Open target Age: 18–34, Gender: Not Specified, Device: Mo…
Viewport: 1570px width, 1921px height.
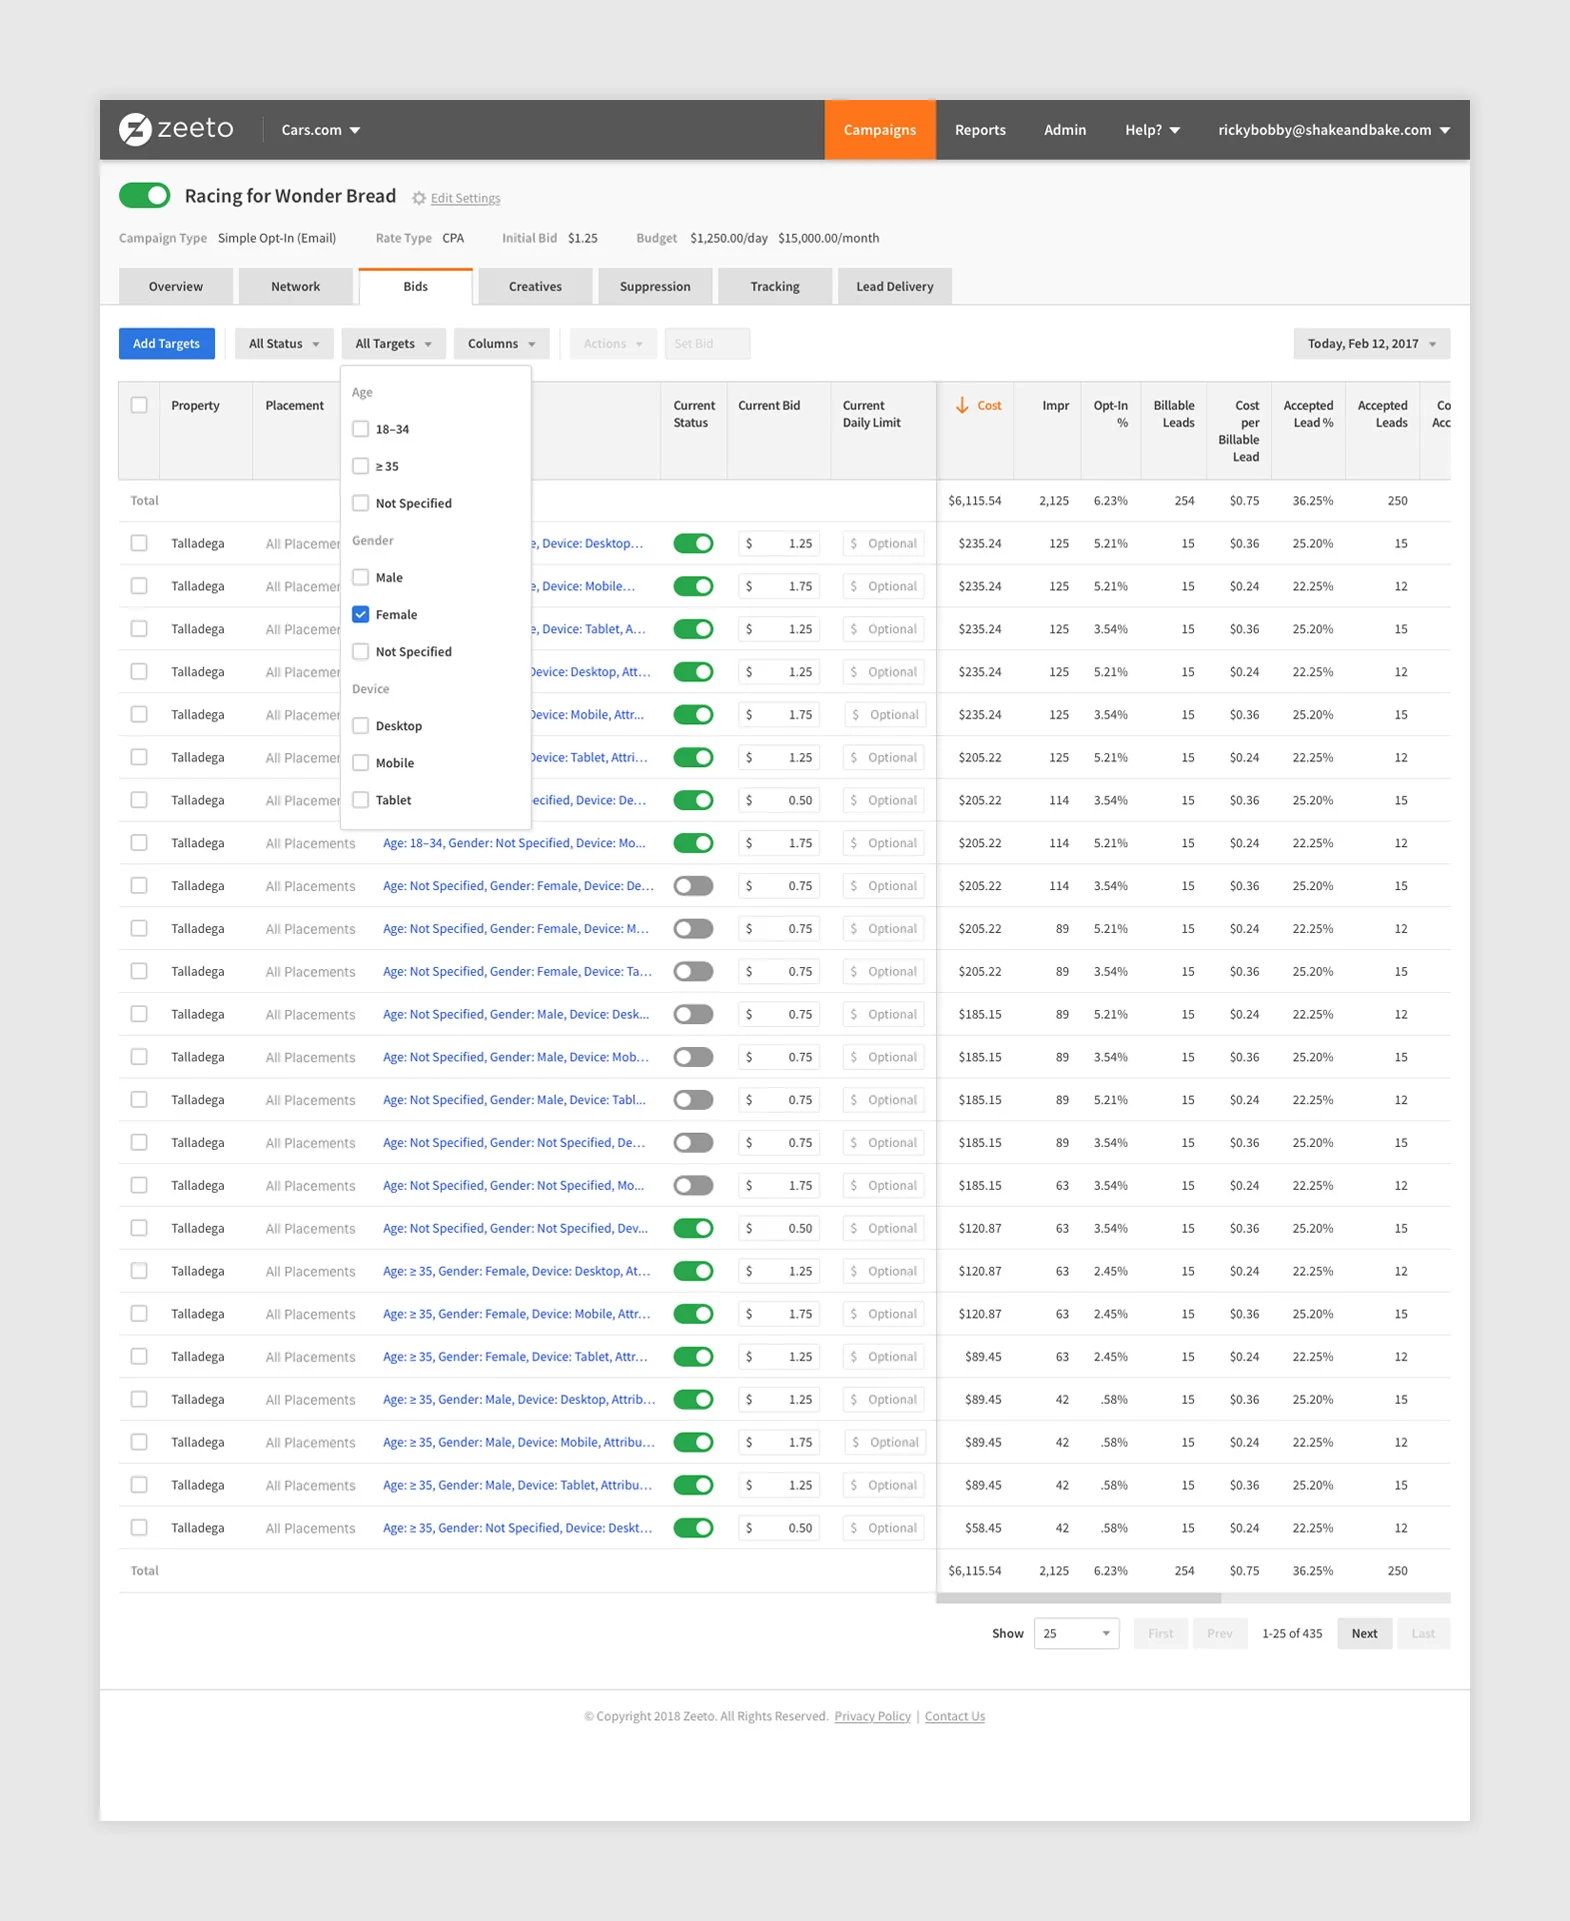514,843
